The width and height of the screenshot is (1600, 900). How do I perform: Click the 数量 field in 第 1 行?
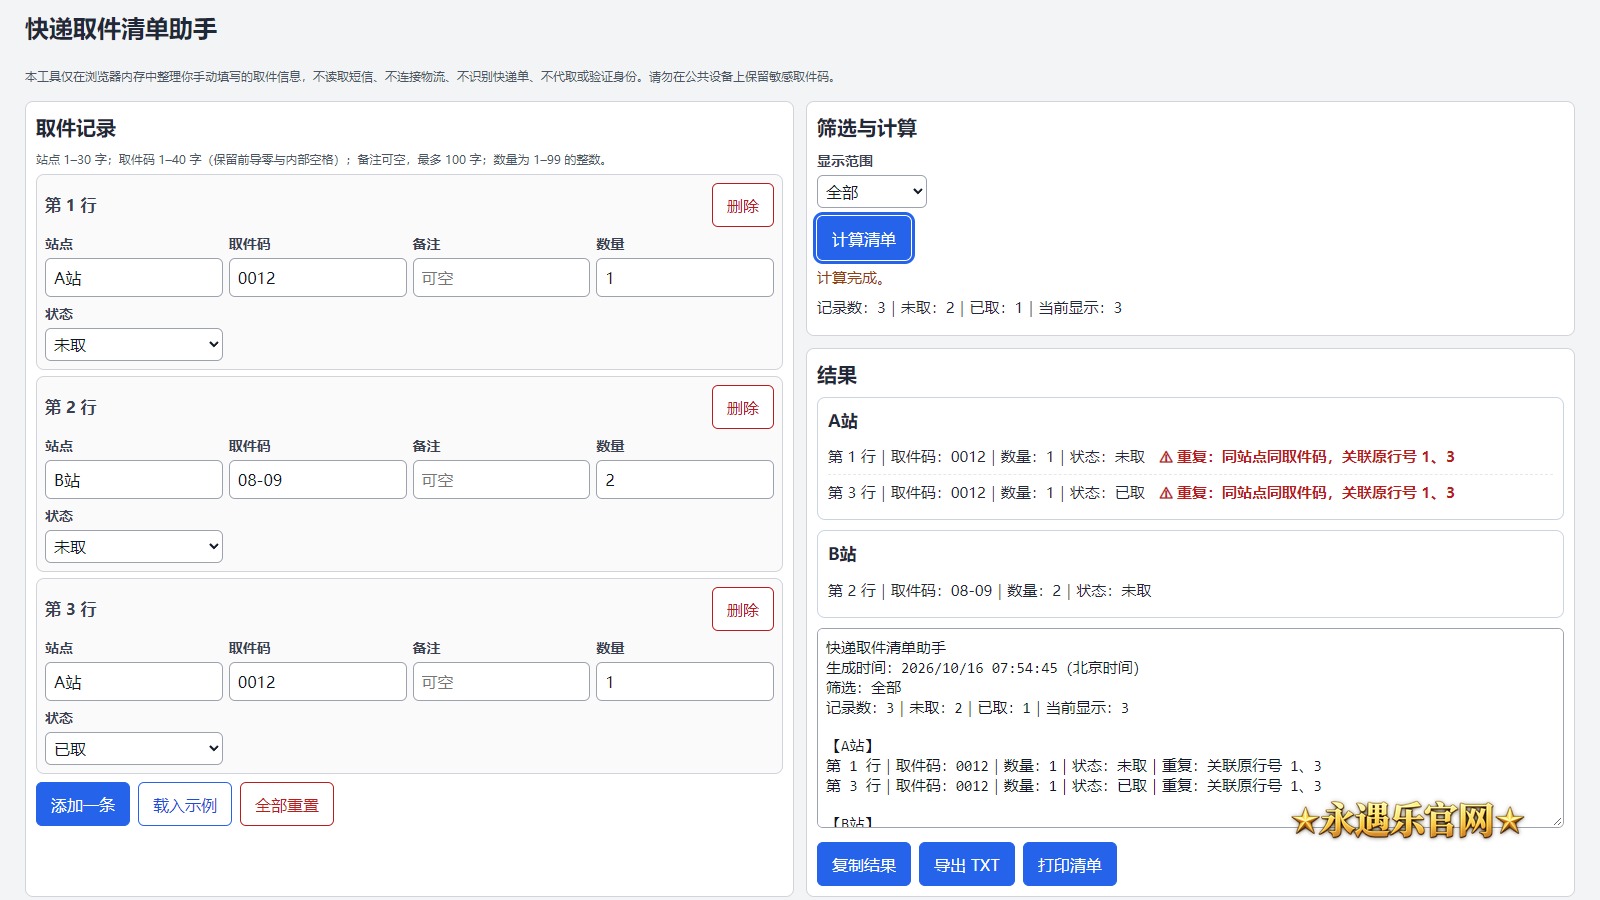685,278
